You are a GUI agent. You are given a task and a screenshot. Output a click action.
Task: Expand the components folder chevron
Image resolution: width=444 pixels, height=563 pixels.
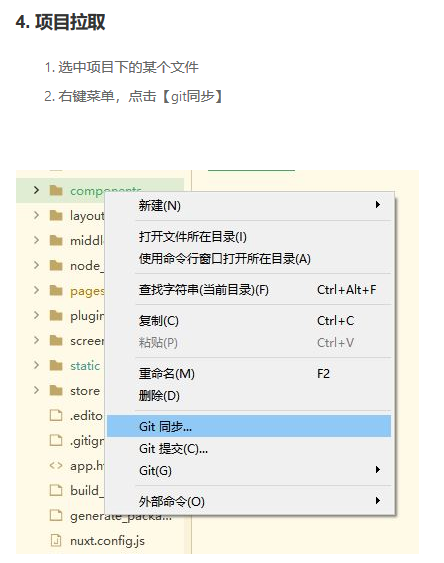(36, 190)
